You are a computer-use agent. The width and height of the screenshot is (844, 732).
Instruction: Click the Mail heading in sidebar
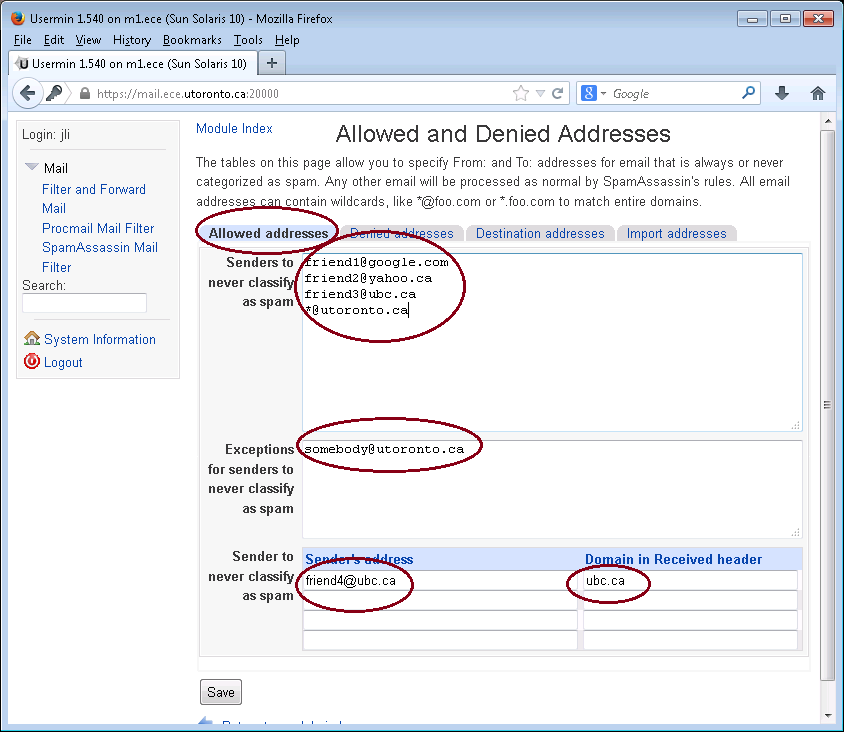pos(55,168)
